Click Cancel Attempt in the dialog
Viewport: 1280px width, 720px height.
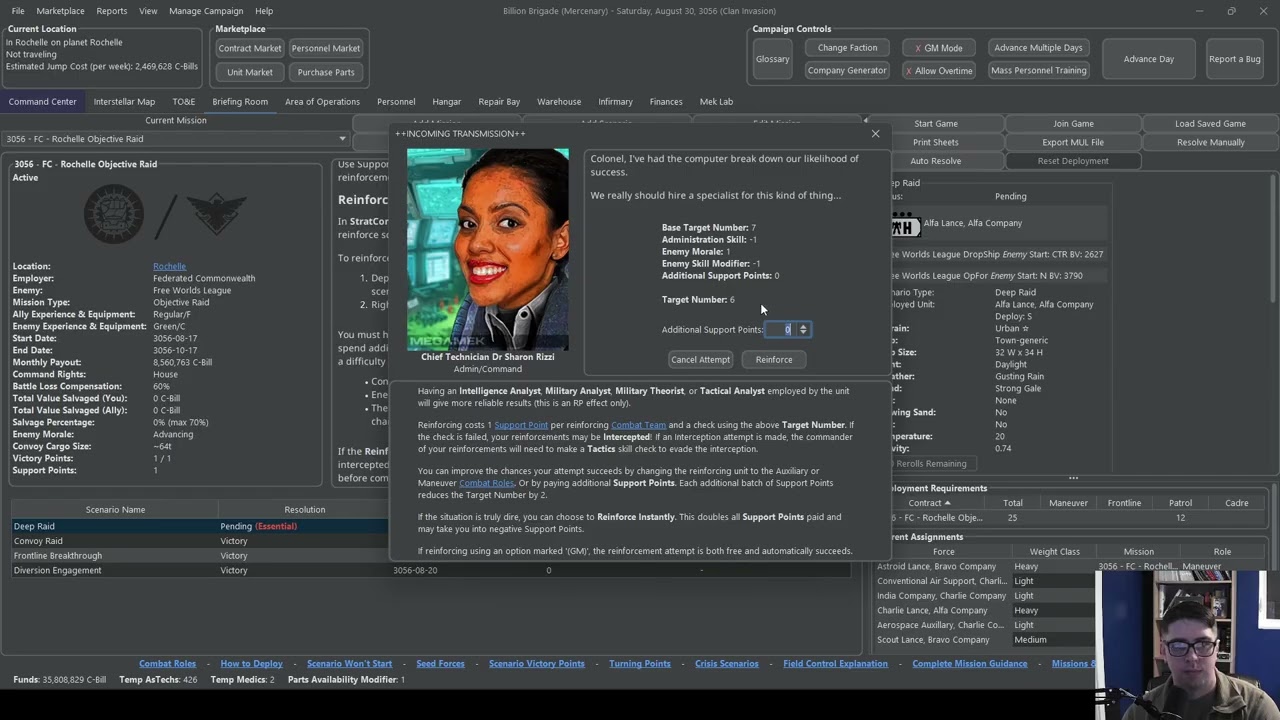pyautogui.click(x=700, y=359)
